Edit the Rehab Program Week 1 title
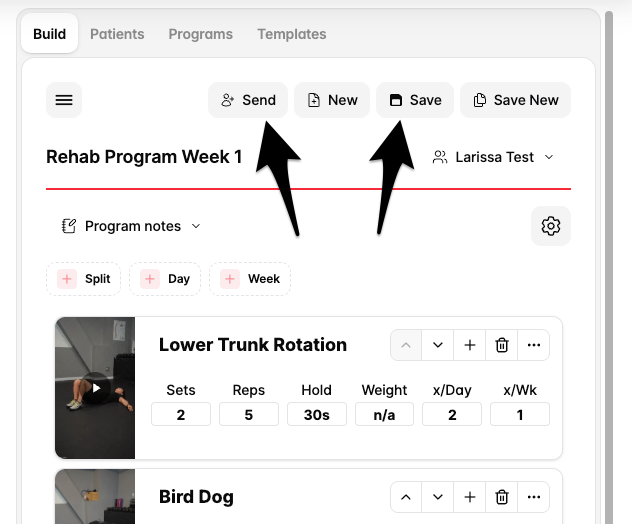632x524 pixels. [144, 157]
